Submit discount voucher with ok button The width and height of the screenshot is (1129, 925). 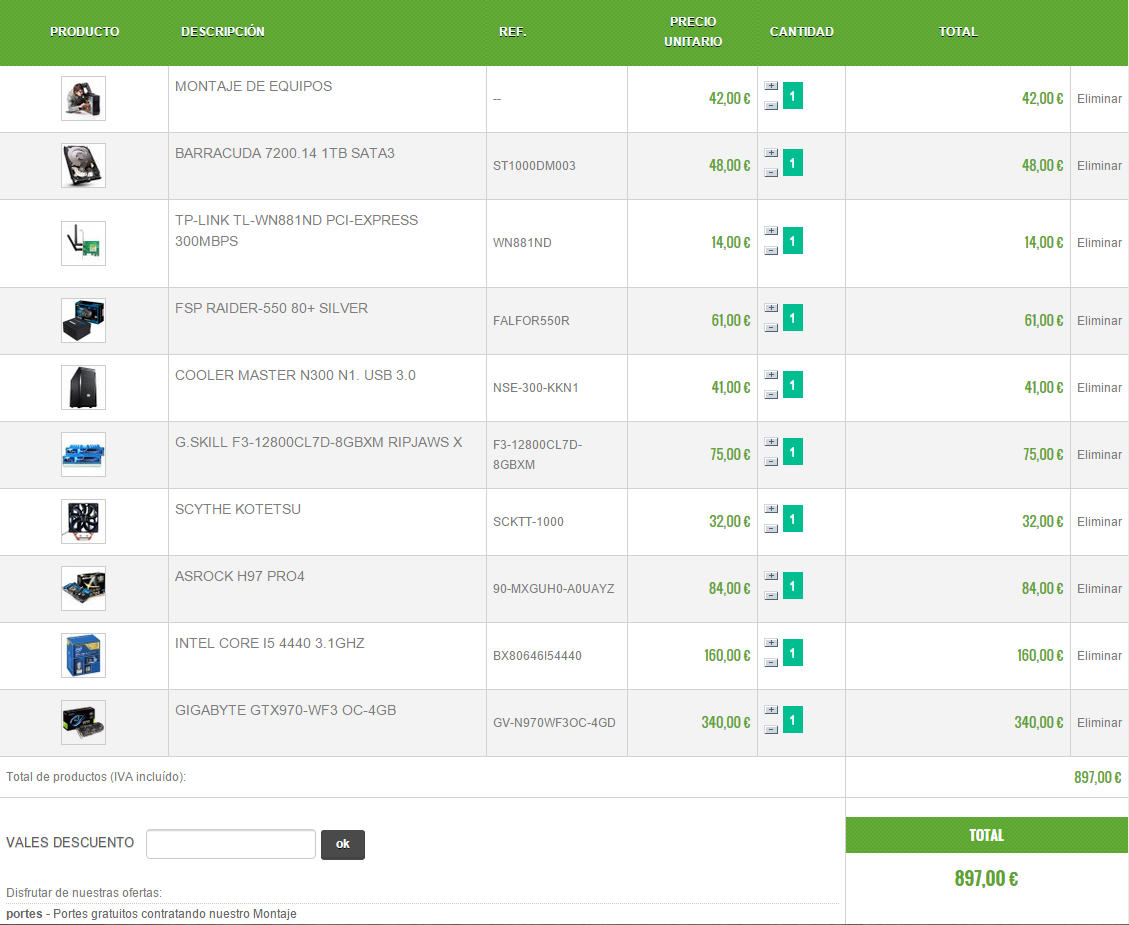click(x=343, y=844)
